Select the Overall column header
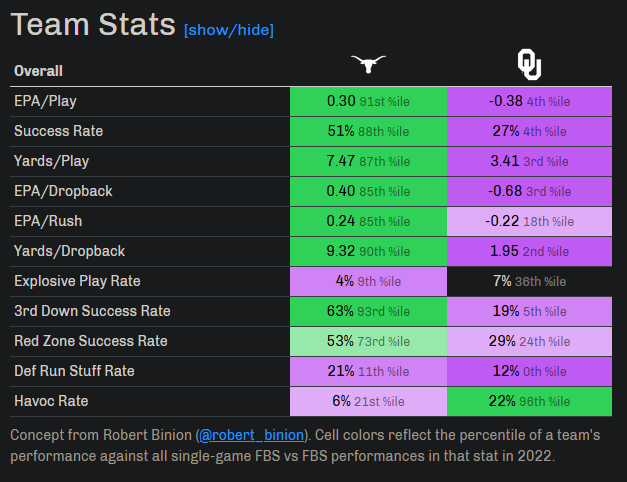This screenshot has width=627, height=482. click(39, 71)
